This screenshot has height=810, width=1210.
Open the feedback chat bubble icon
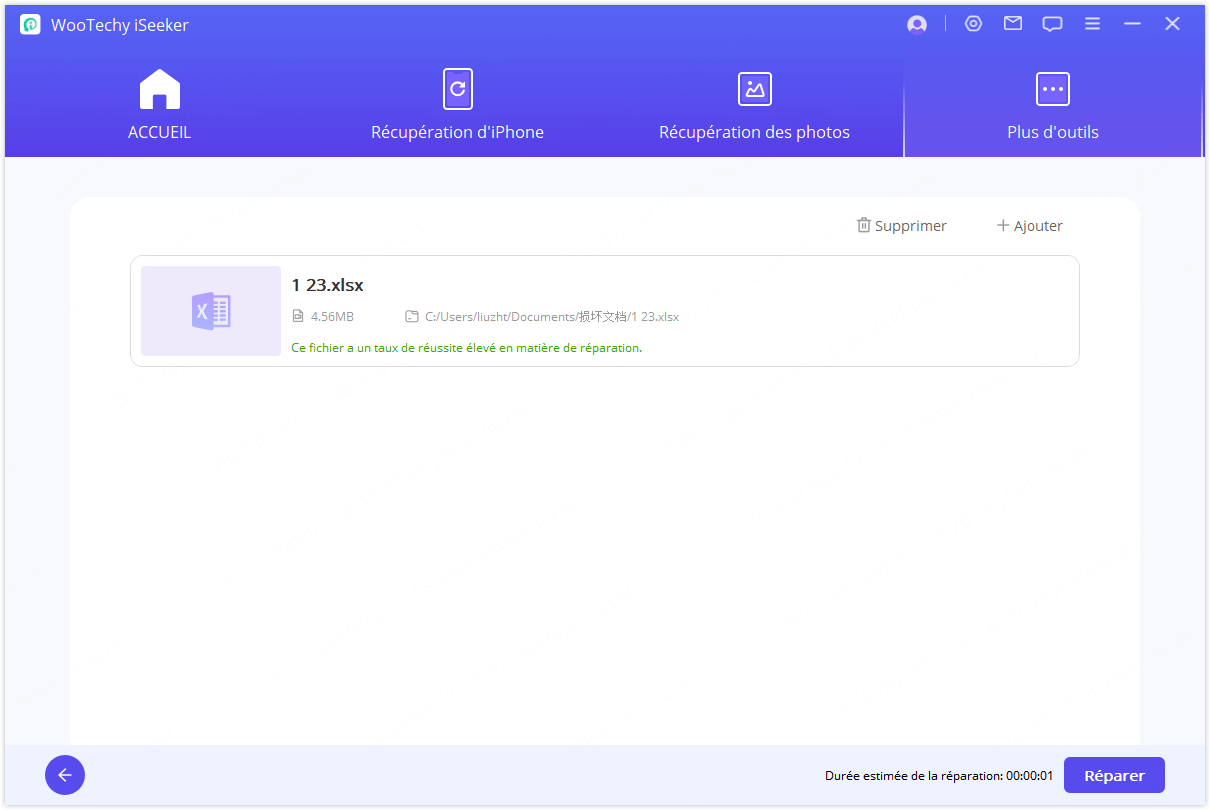point(1052,24)
